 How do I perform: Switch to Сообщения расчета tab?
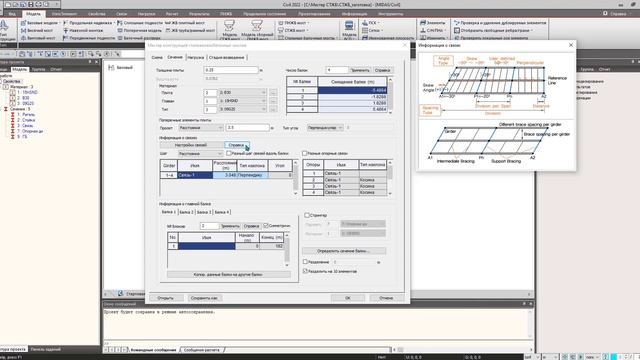(x=202, y=350)
